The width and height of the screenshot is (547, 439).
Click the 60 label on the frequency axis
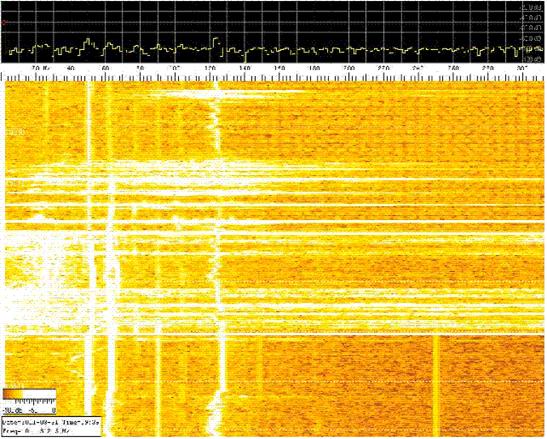click(106, 68)
